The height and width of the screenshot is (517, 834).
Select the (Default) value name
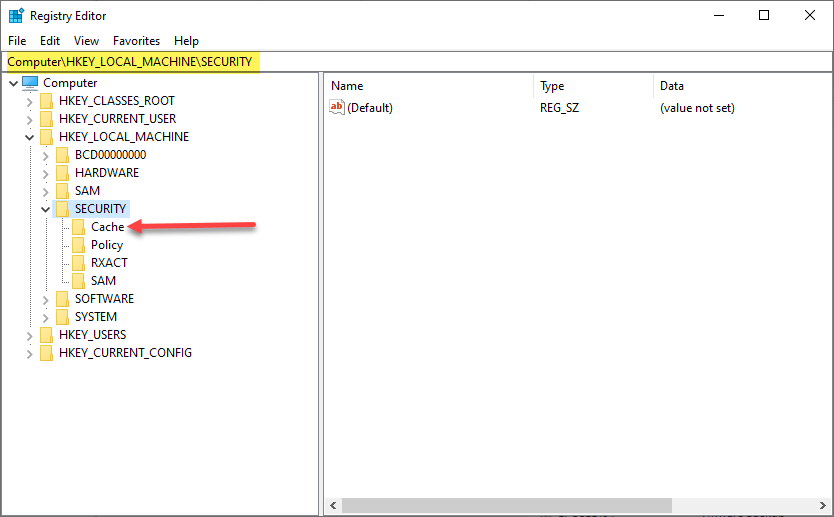370,108
